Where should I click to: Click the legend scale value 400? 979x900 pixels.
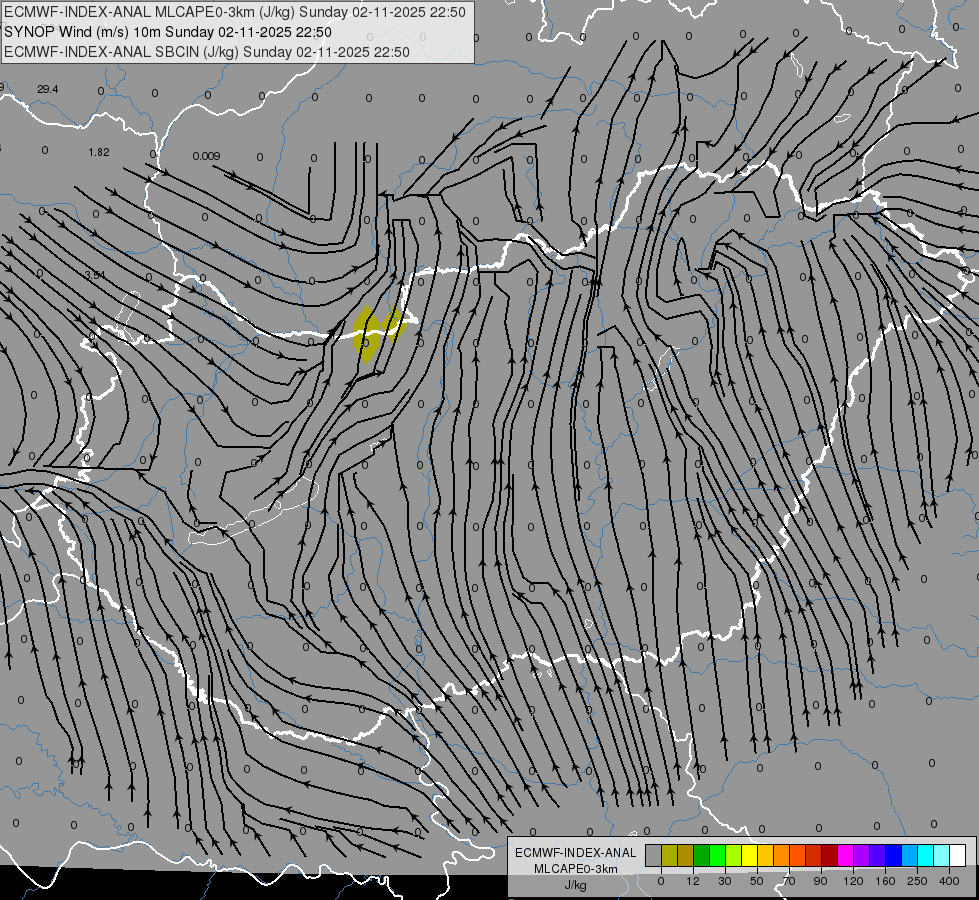949,881
